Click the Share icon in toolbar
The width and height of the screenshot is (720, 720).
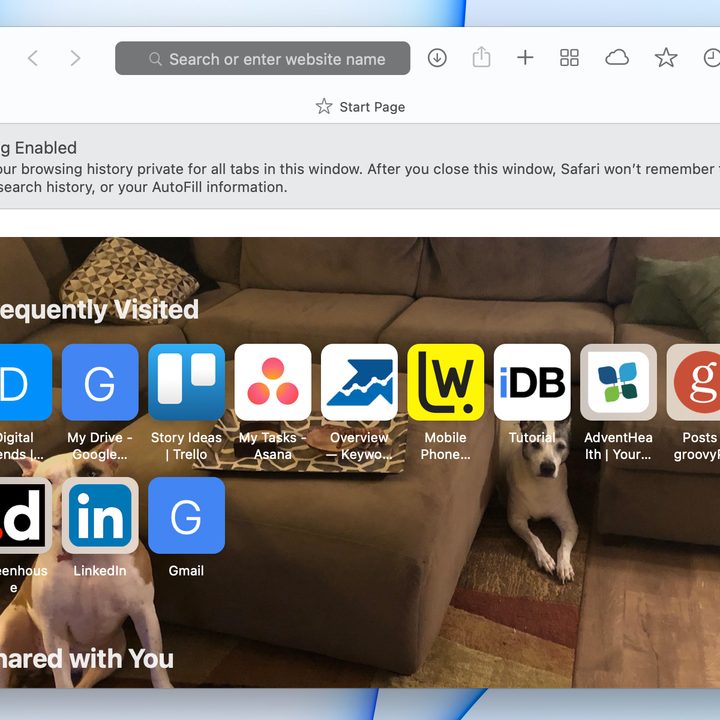coord(481,57)
